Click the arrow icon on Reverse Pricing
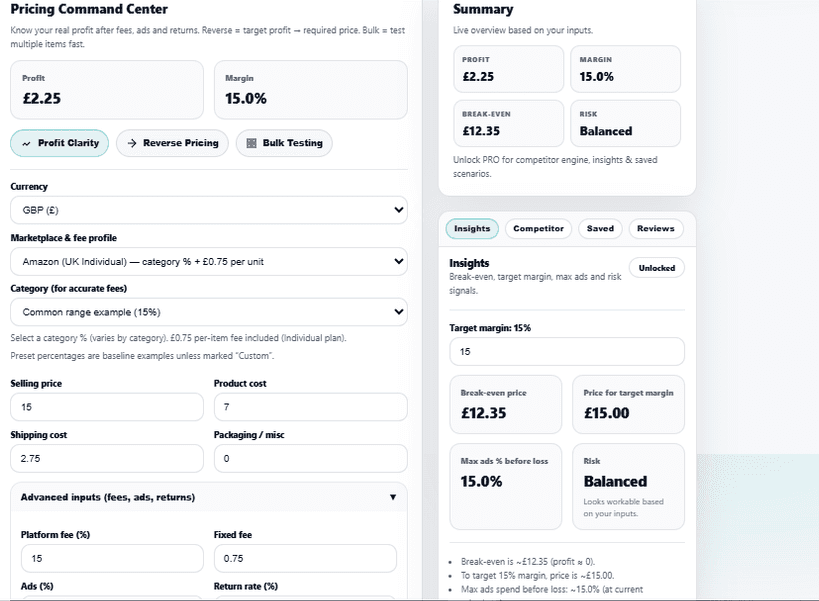Screen dimensions: 819x601 [132, 143]
